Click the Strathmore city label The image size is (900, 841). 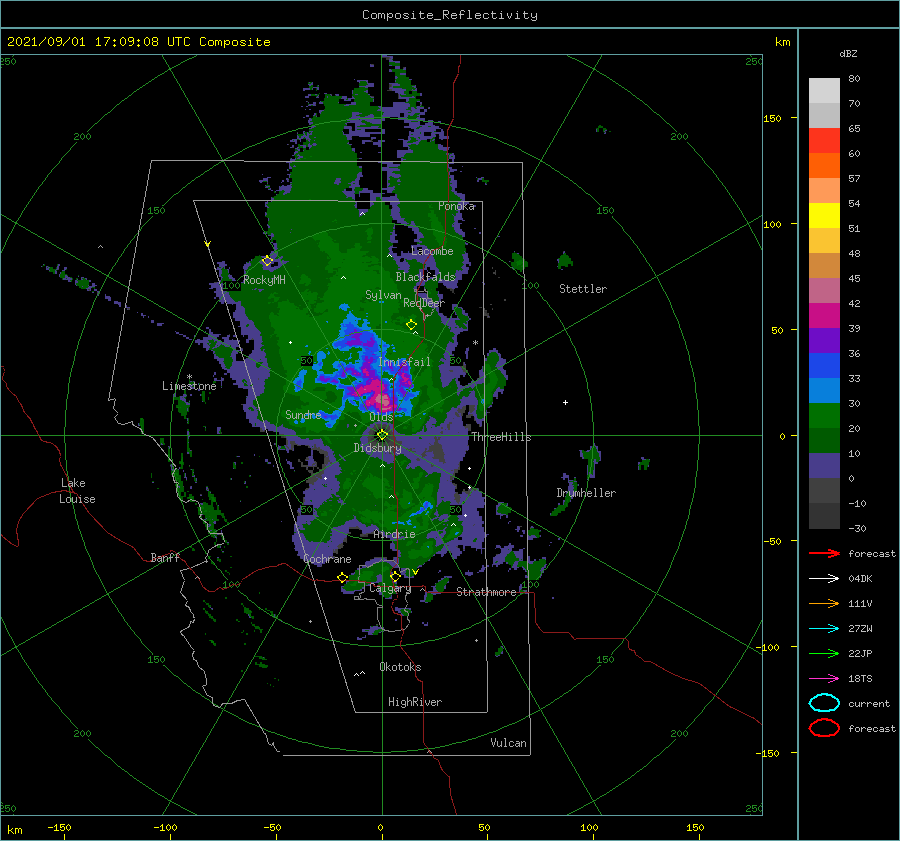pos(486,592)
